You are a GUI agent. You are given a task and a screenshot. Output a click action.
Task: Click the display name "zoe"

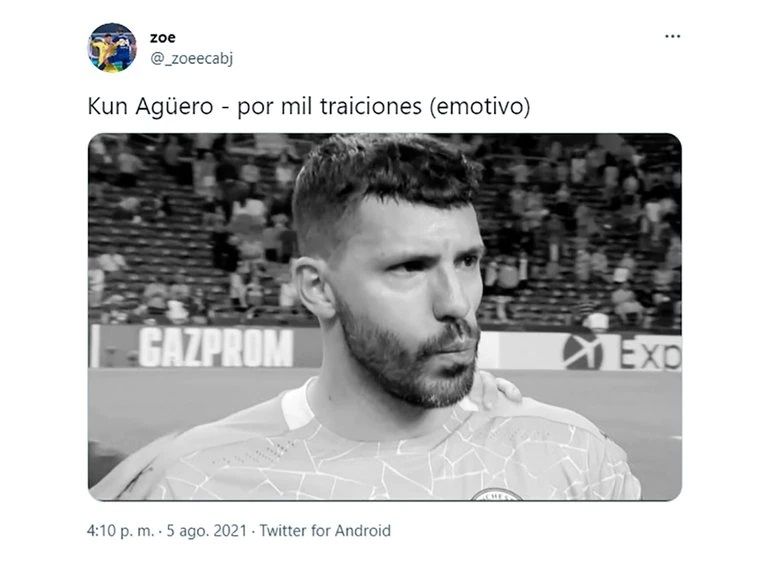pos(163,37)
